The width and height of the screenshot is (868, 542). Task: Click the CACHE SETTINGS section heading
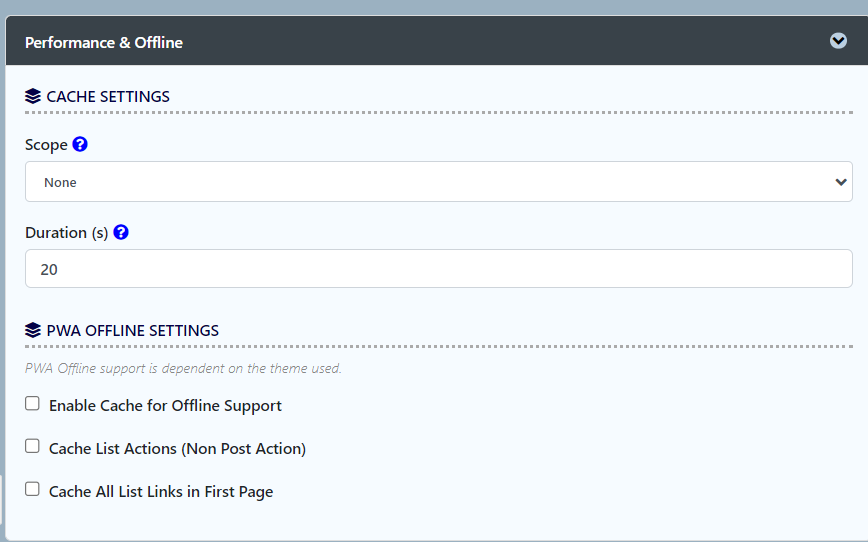click(108, 96)
